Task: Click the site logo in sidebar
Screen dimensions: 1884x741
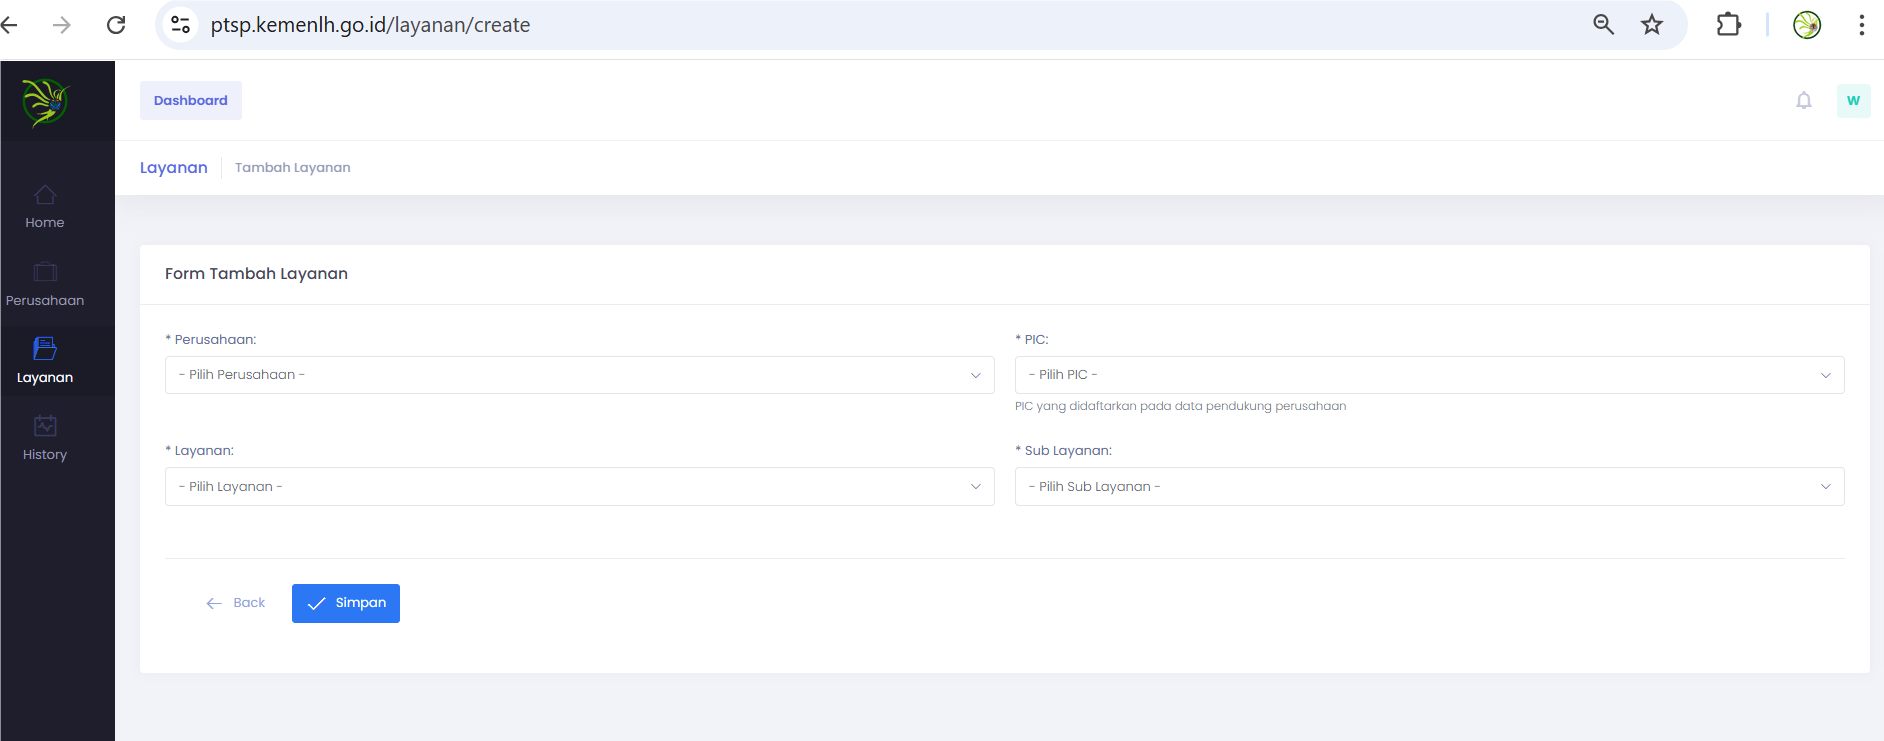Action: click(45, 102)
